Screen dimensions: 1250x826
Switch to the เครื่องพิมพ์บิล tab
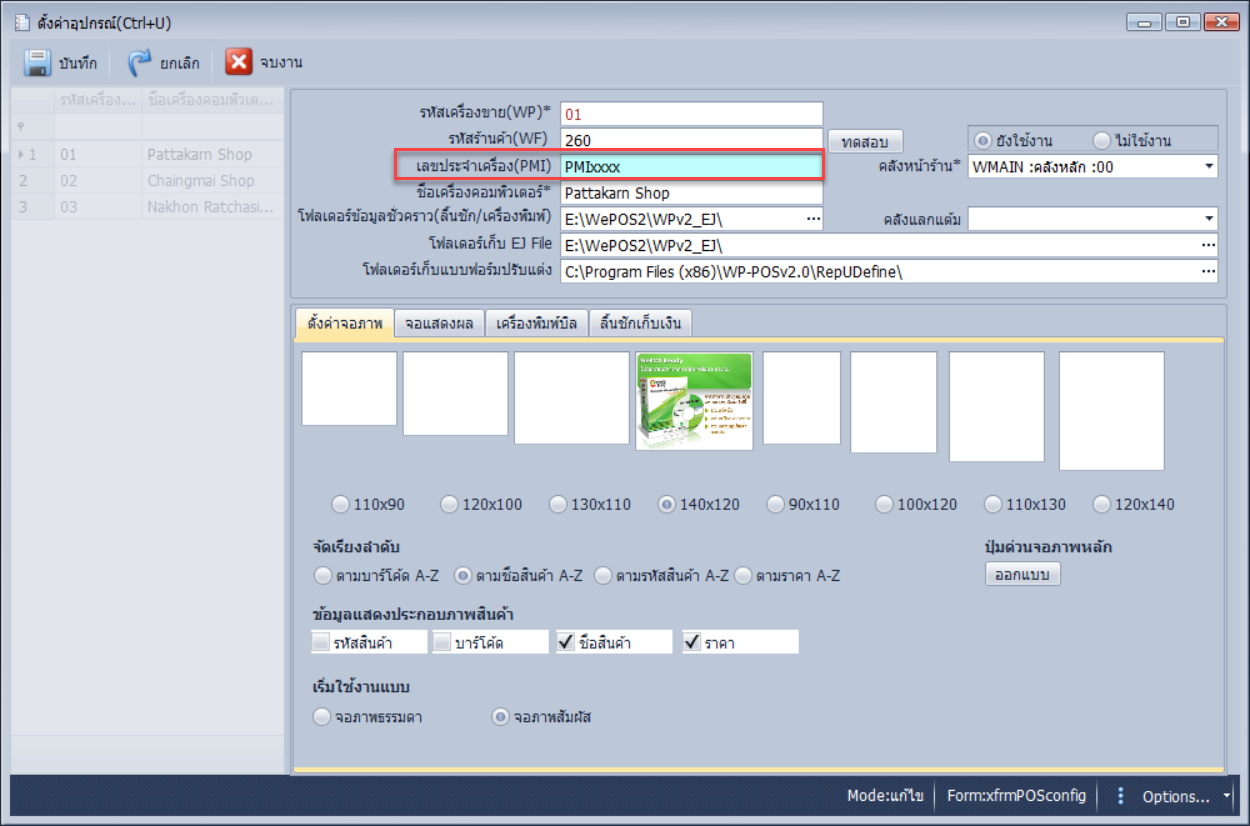tap(536, 324)
